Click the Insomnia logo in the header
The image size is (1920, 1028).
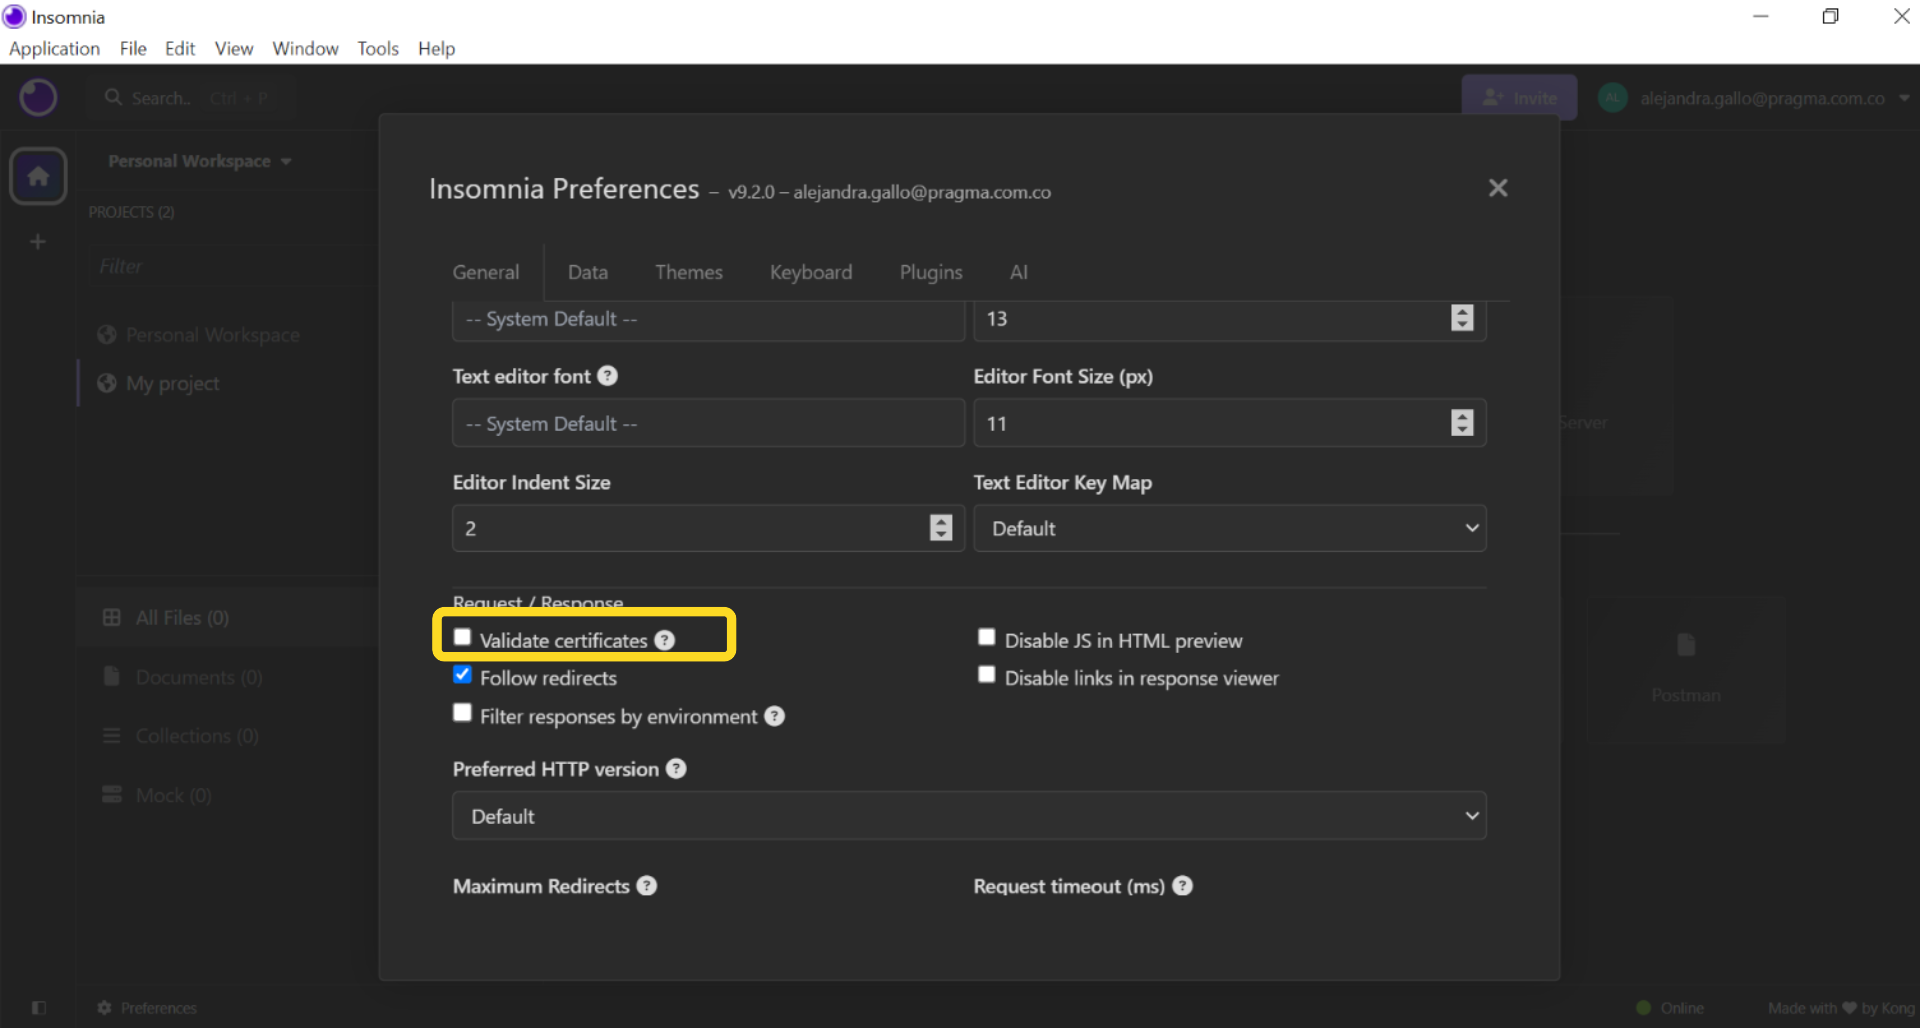[x=38, y=98]
